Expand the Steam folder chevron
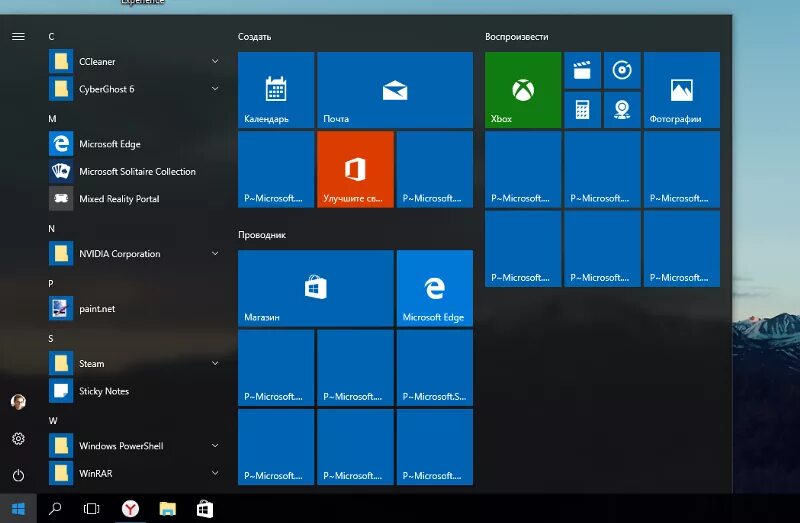800x523 pixels. tap(215, 364)
